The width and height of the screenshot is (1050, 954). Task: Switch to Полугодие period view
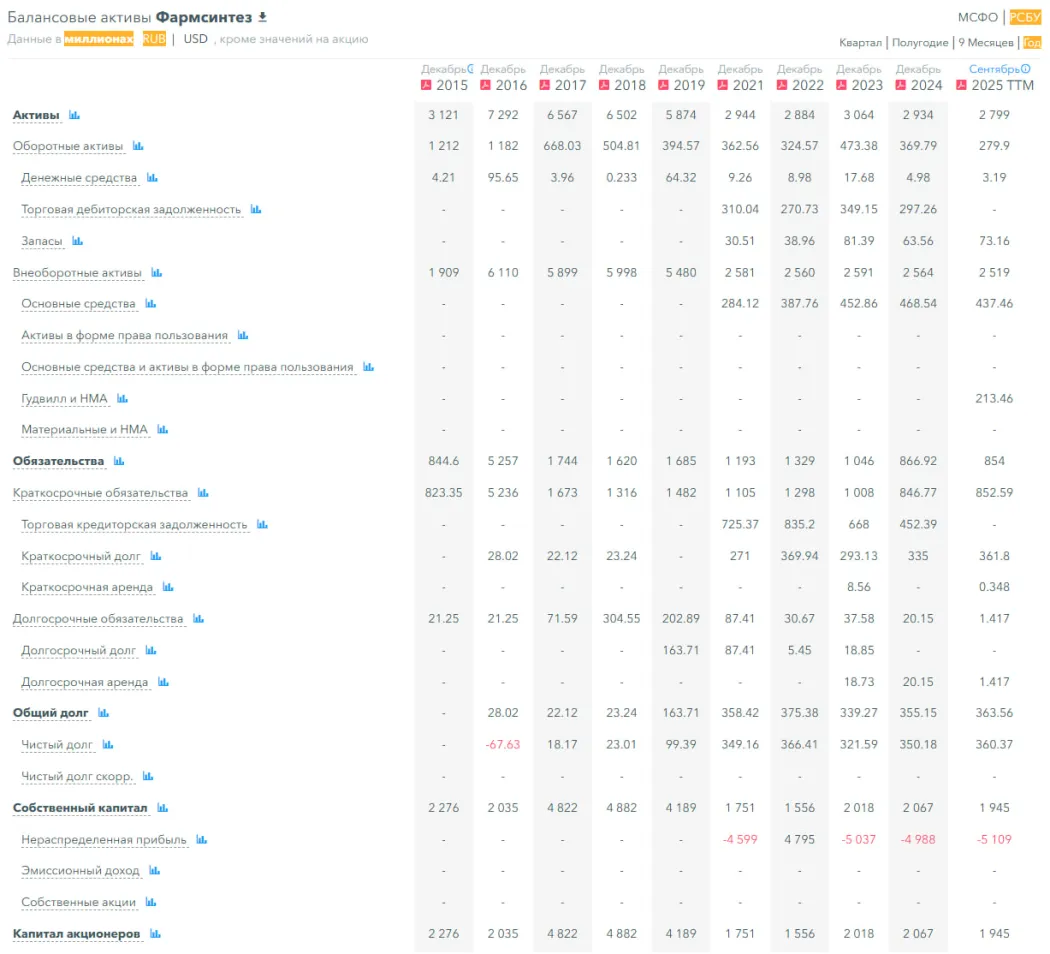(920, 43)
